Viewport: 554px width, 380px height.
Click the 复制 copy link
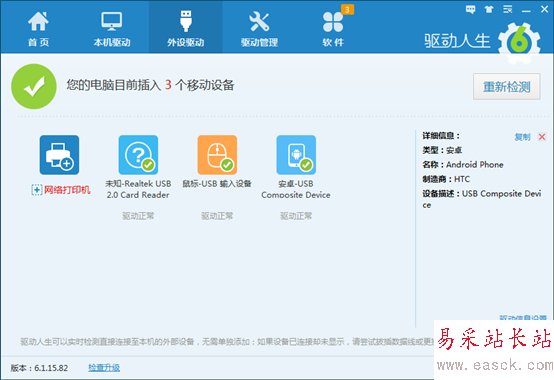pyautogui.click(x=522, y=137)
